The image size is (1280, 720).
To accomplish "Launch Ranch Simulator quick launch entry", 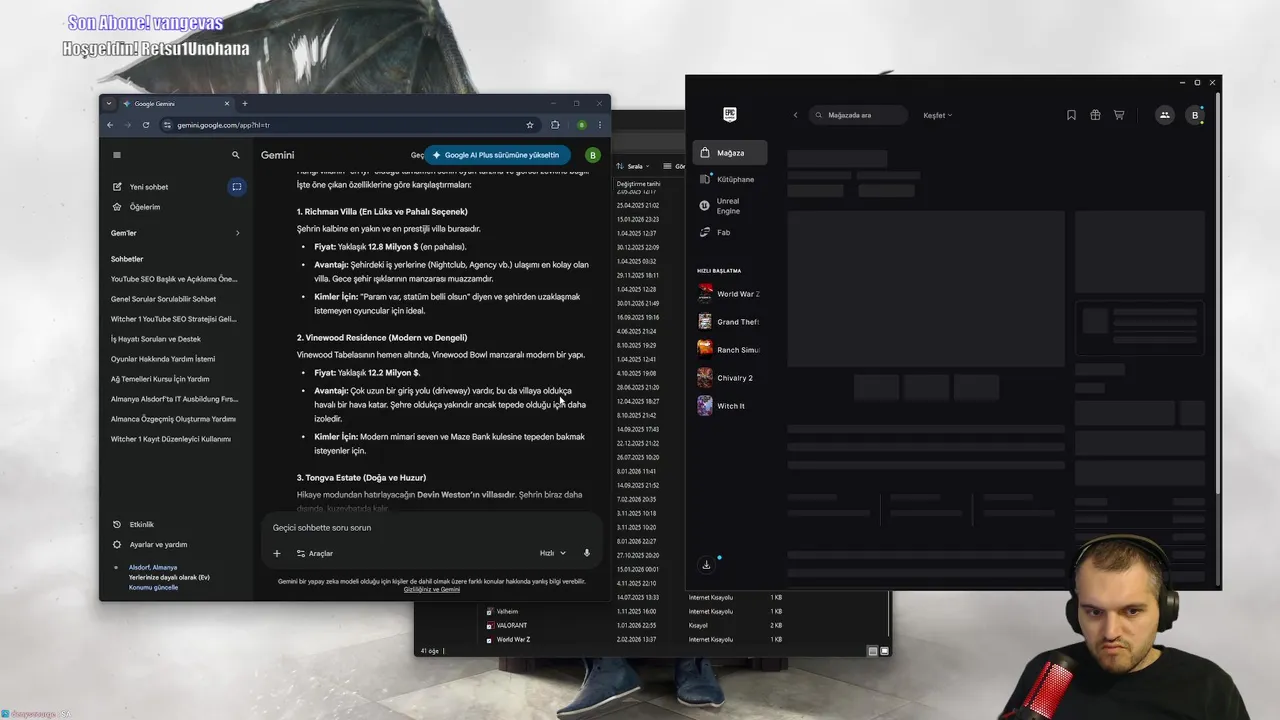I will coord(729,350).
